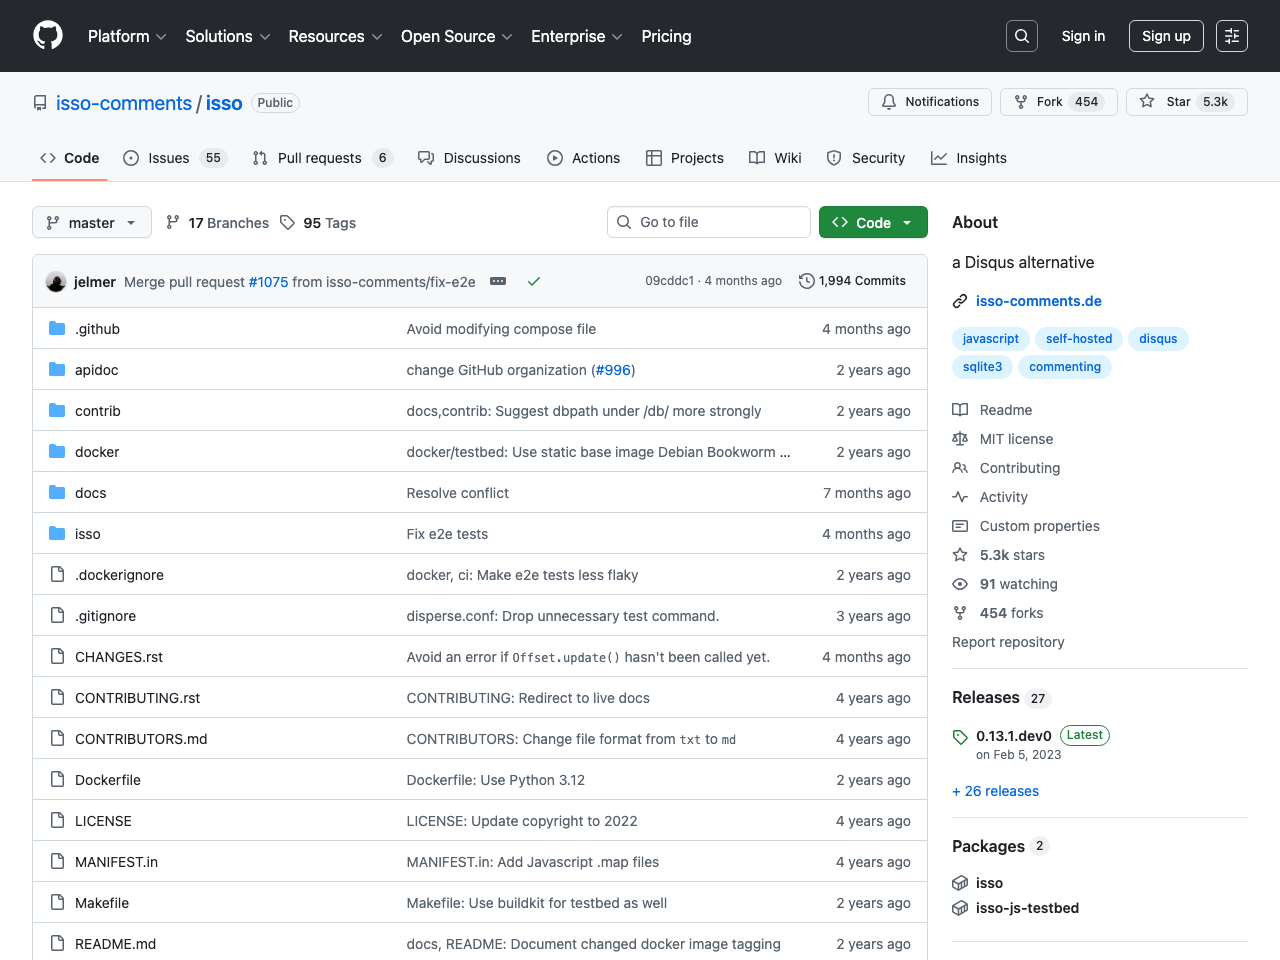Image resolution: width=1280 pixels, height=960 pixels.
Task: Click jelmer's avatar thumbnail
Action: pyautogui.click(x=56, y=282)
